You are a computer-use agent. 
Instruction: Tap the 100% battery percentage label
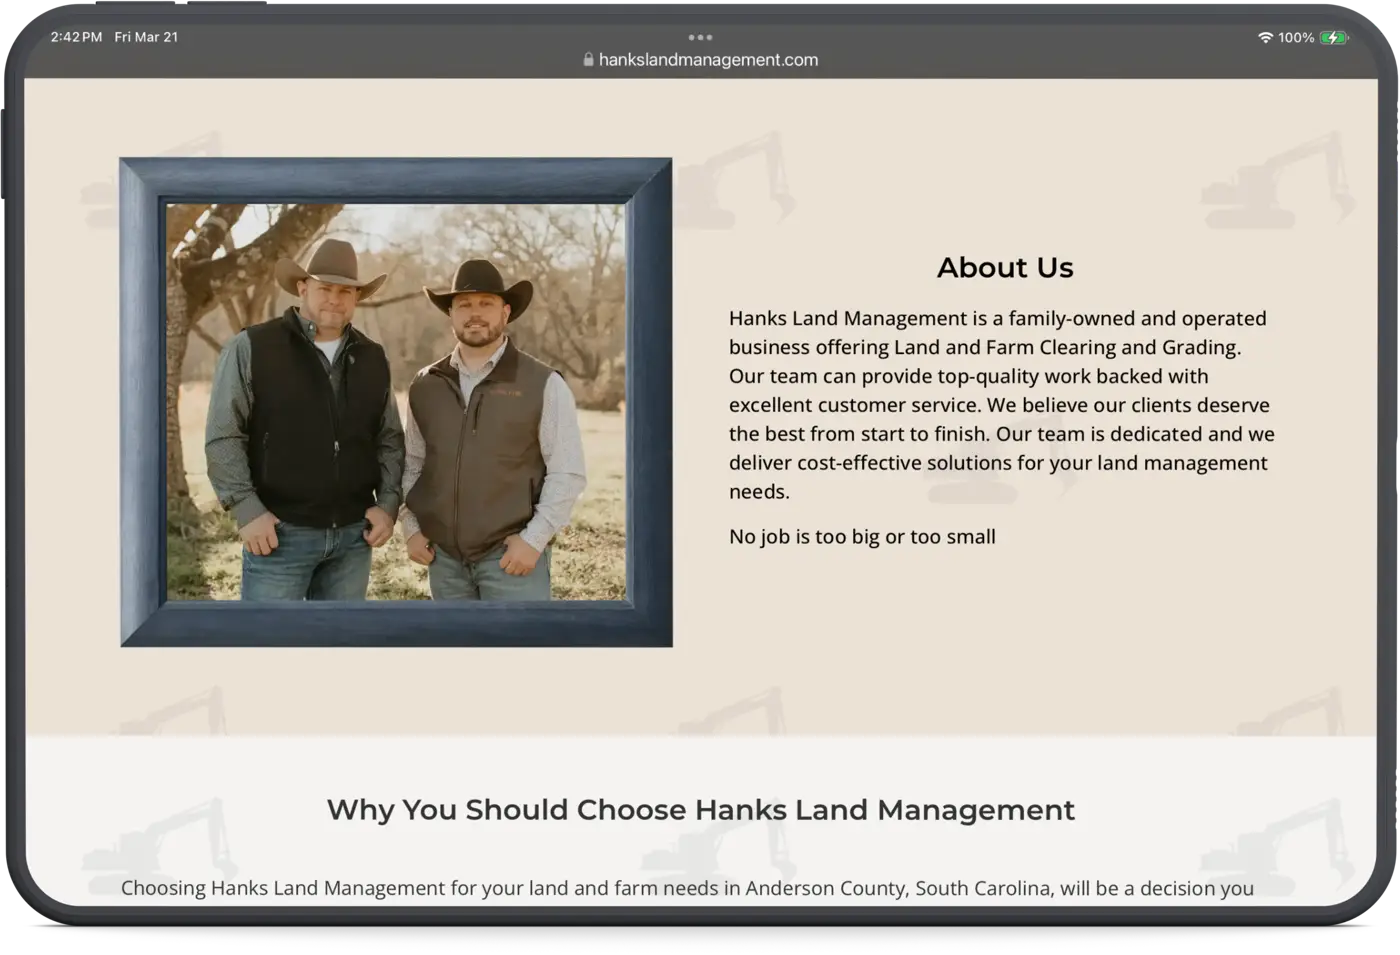pos(1296,37)
